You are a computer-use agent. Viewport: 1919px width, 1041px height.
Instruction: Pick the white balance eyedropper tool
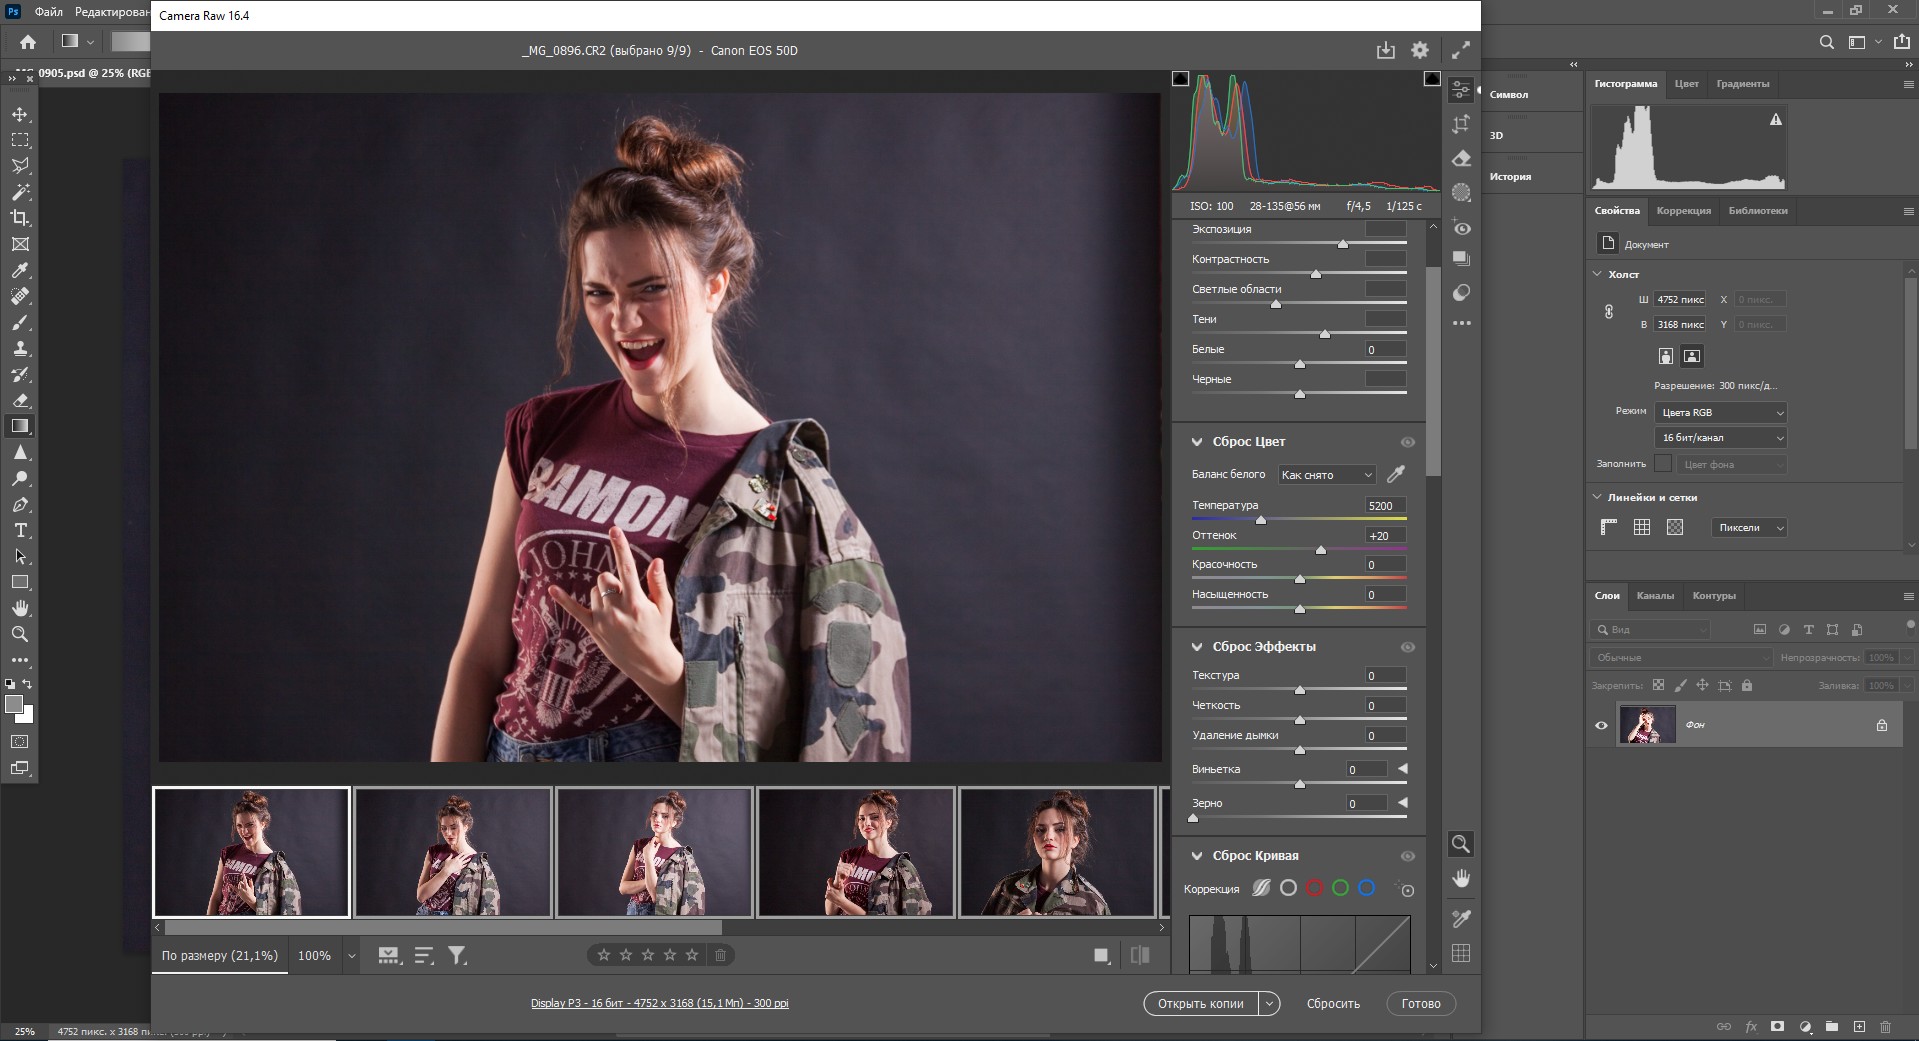1396,474
